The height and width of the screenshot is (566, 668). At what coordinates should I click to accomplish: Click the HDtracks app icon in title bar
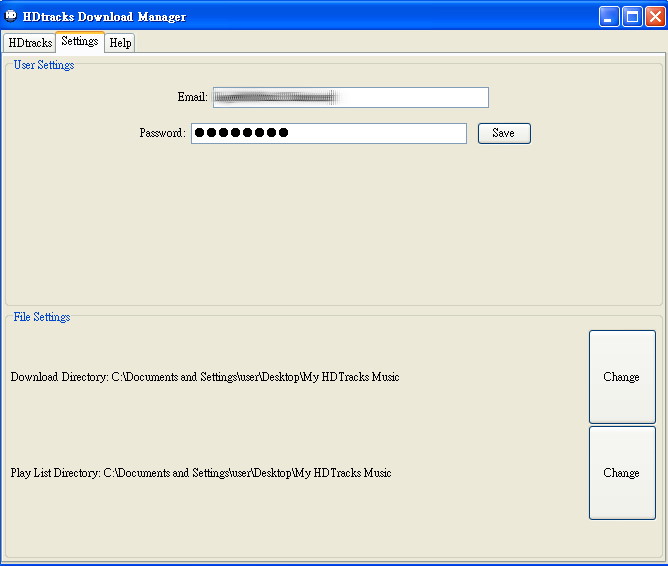click(x=10, y=16)
